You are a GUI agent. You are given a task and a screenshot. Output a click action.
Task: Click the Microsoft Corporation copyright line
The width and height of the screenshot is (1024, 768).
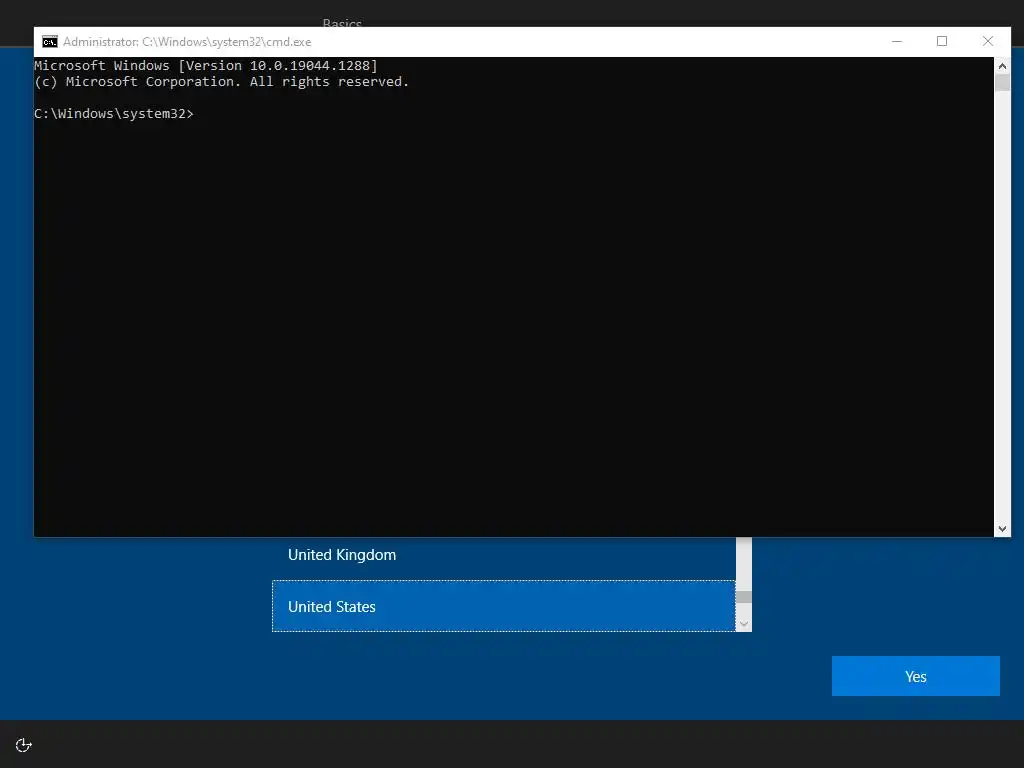(221, 82)
